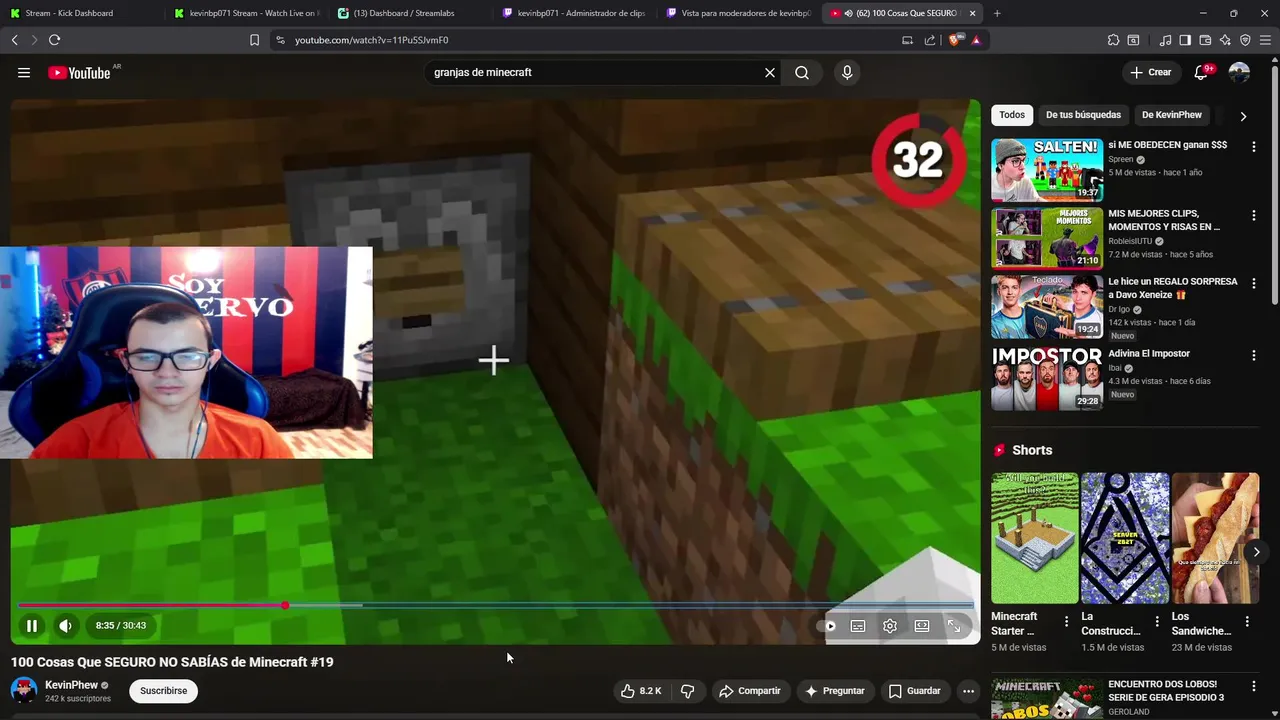Screen dimensions: 1280x720
Task: Subscribe with the Suscribirse button
Action: (163, 691)
